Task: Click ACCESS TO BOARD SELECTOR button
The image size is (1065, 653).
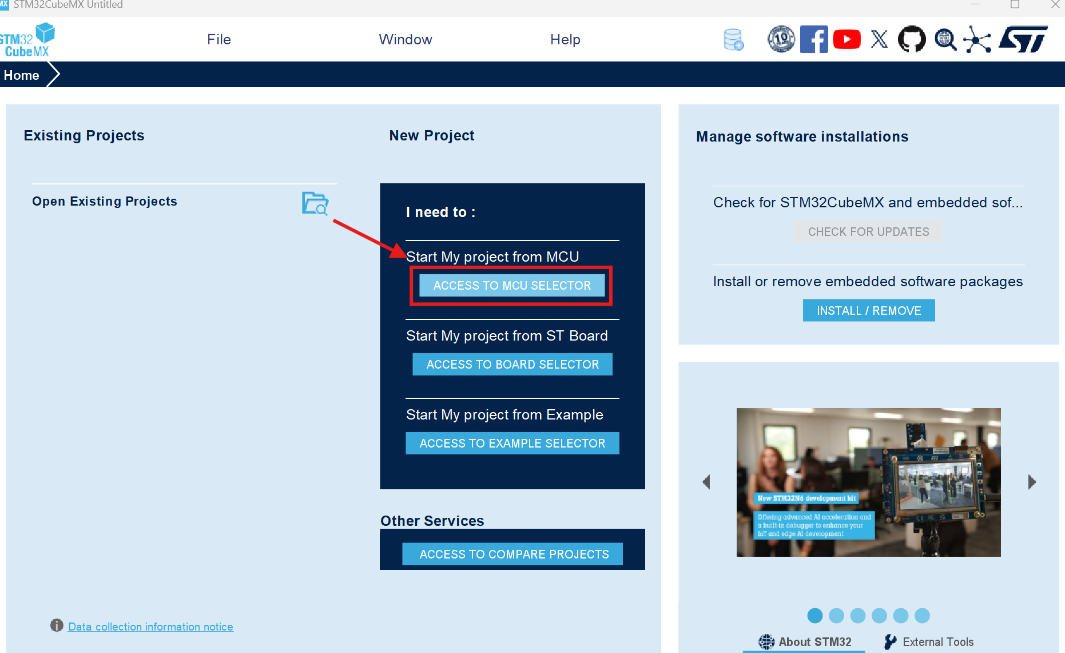Action: pos(512,364)
